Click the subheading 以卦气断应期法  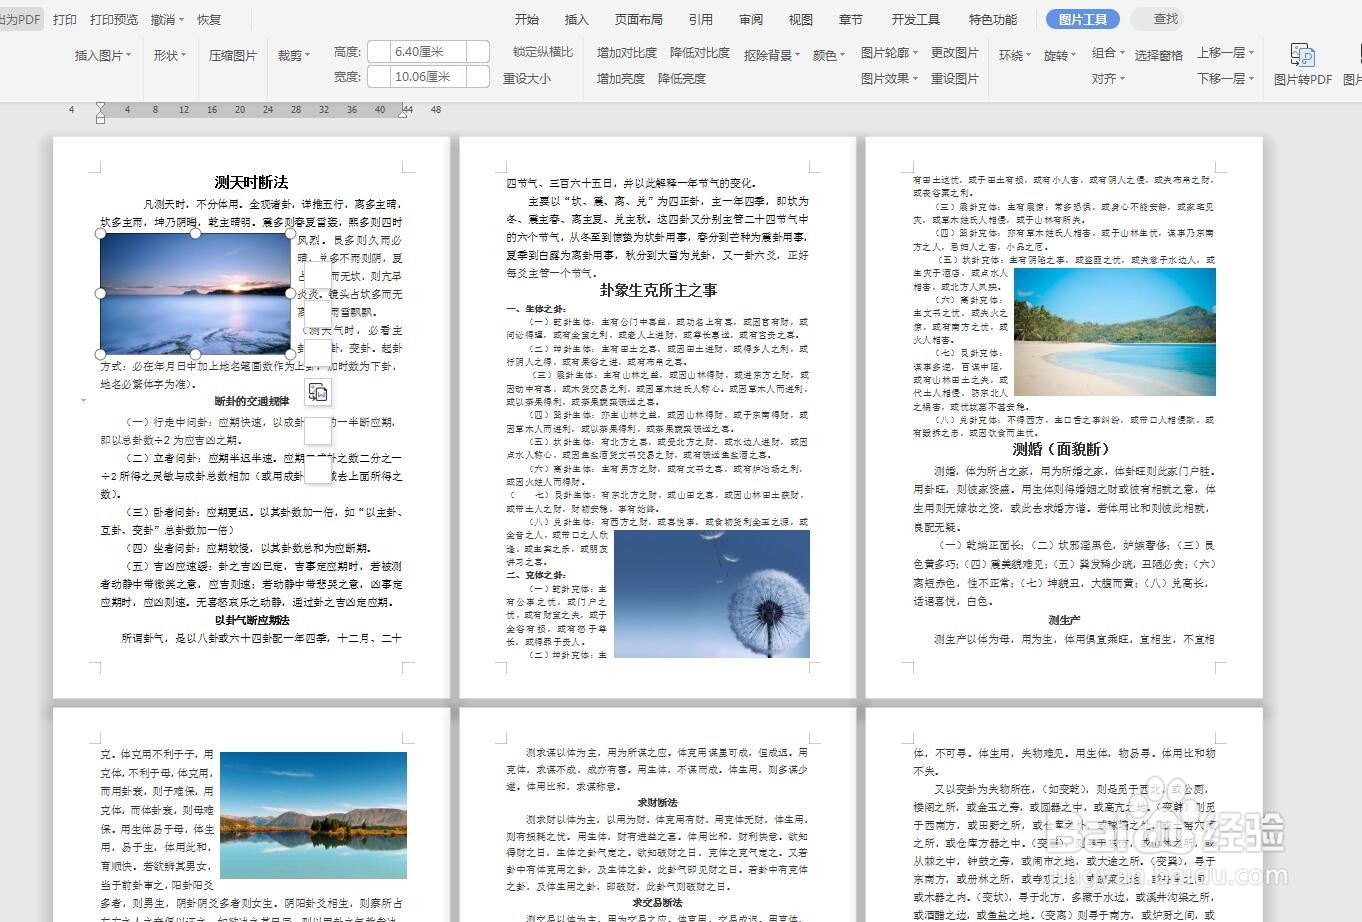[251, 620]
